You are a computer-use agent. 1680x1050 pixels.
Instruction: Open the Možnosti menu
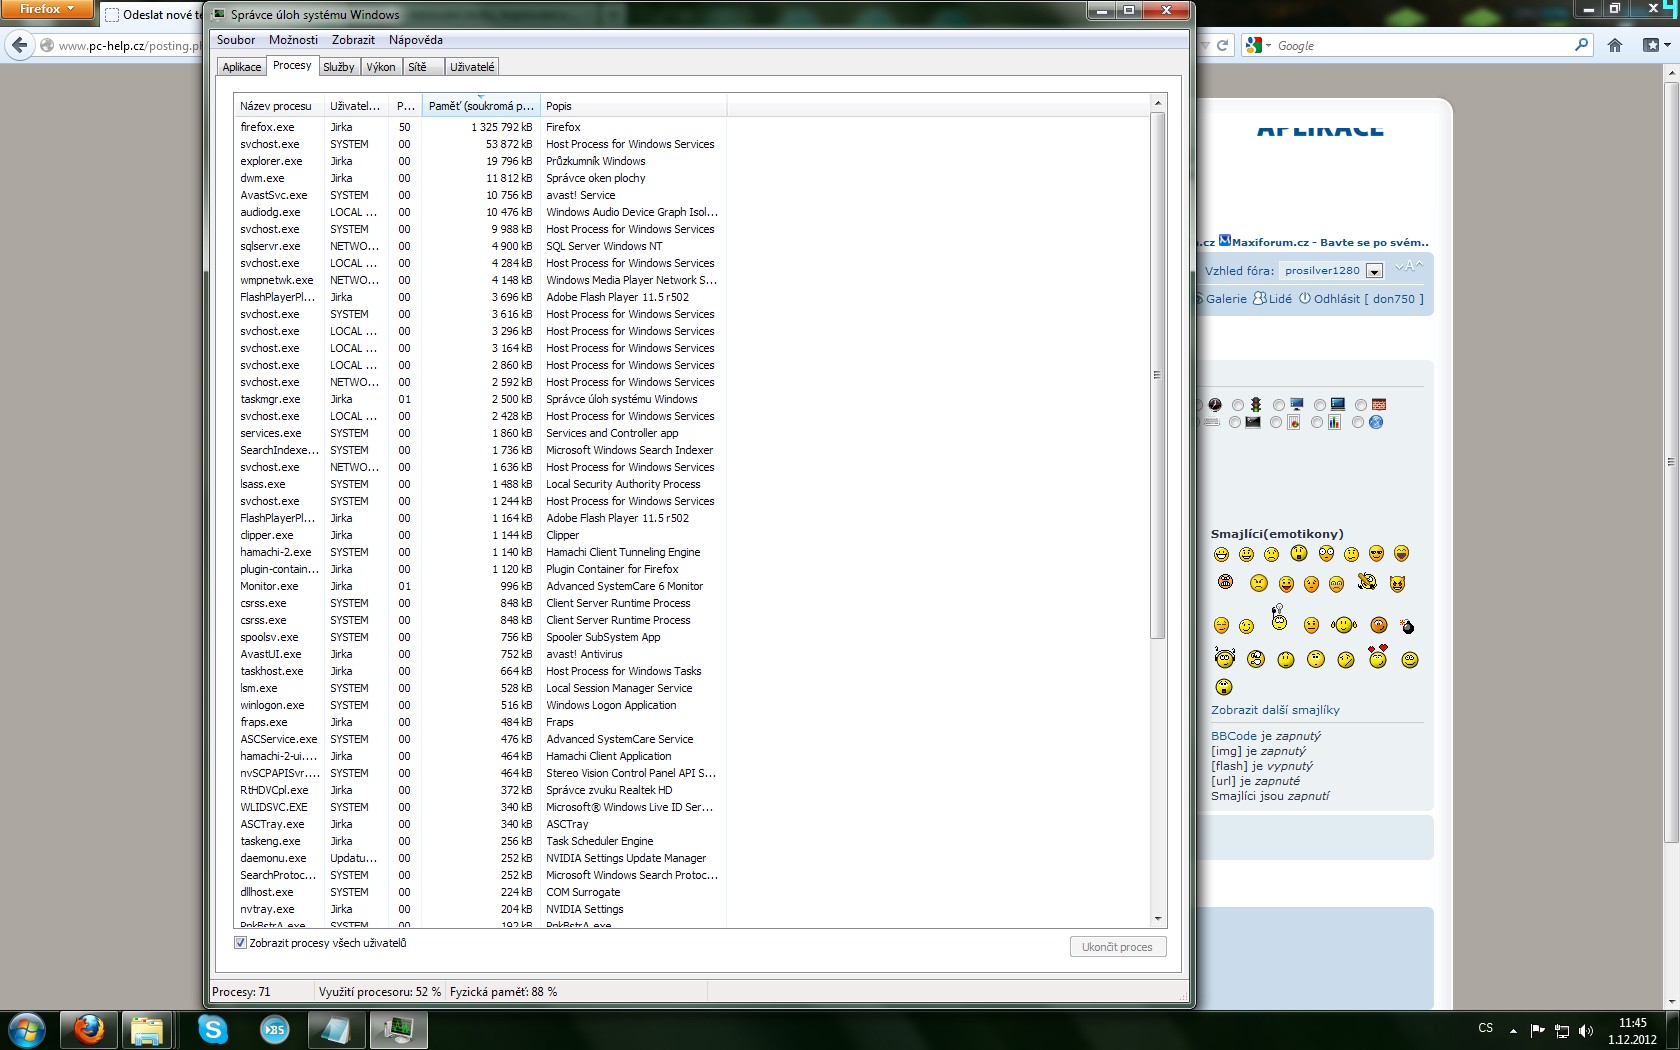293,40
